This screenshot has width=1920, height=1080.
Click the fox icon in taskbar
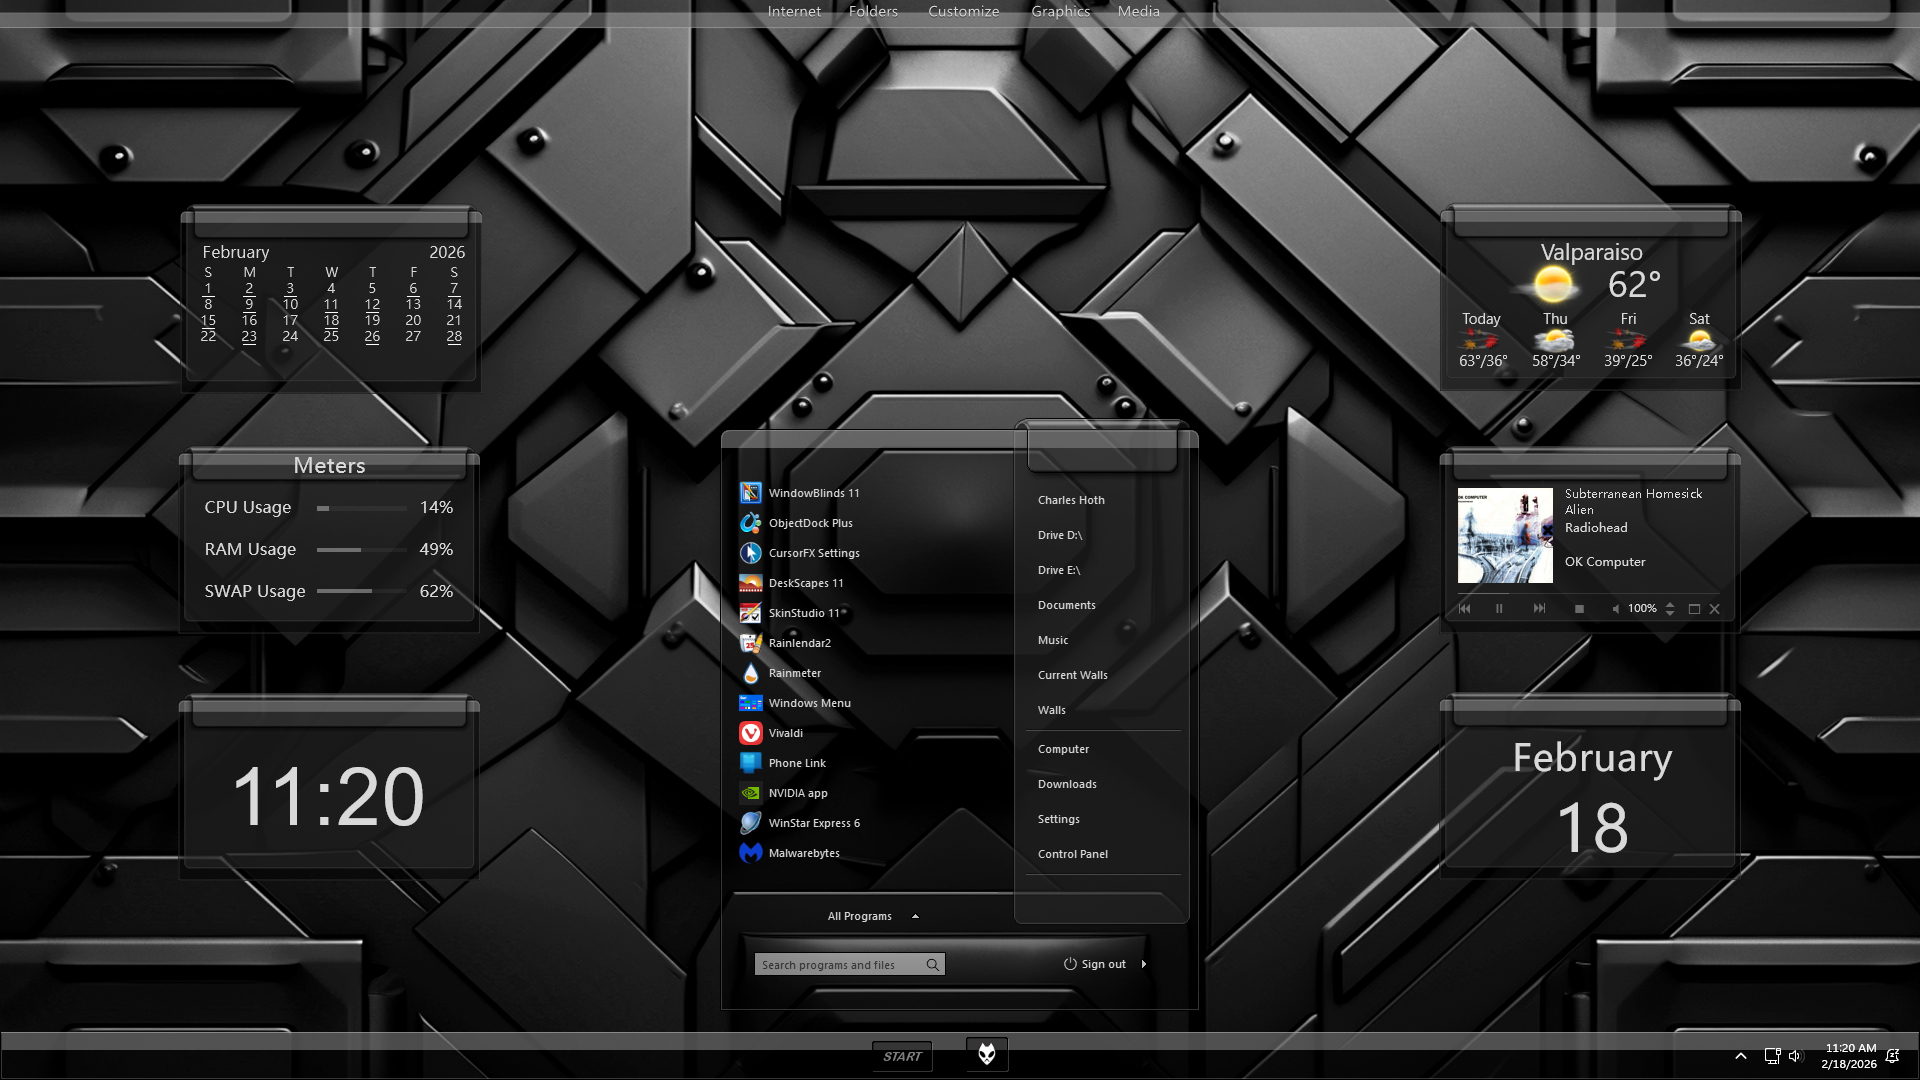pos(986,1054)
